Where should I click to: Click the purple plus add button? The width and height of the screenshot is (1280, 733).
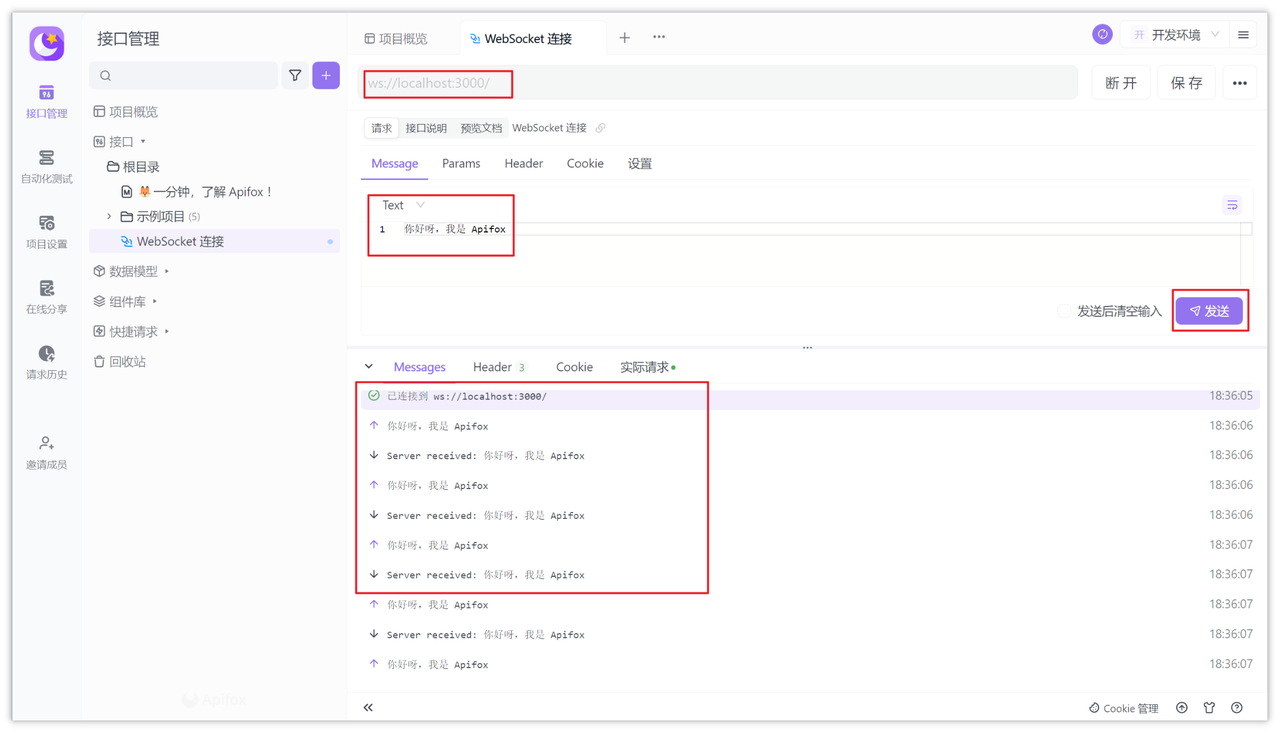pos(326,76)
